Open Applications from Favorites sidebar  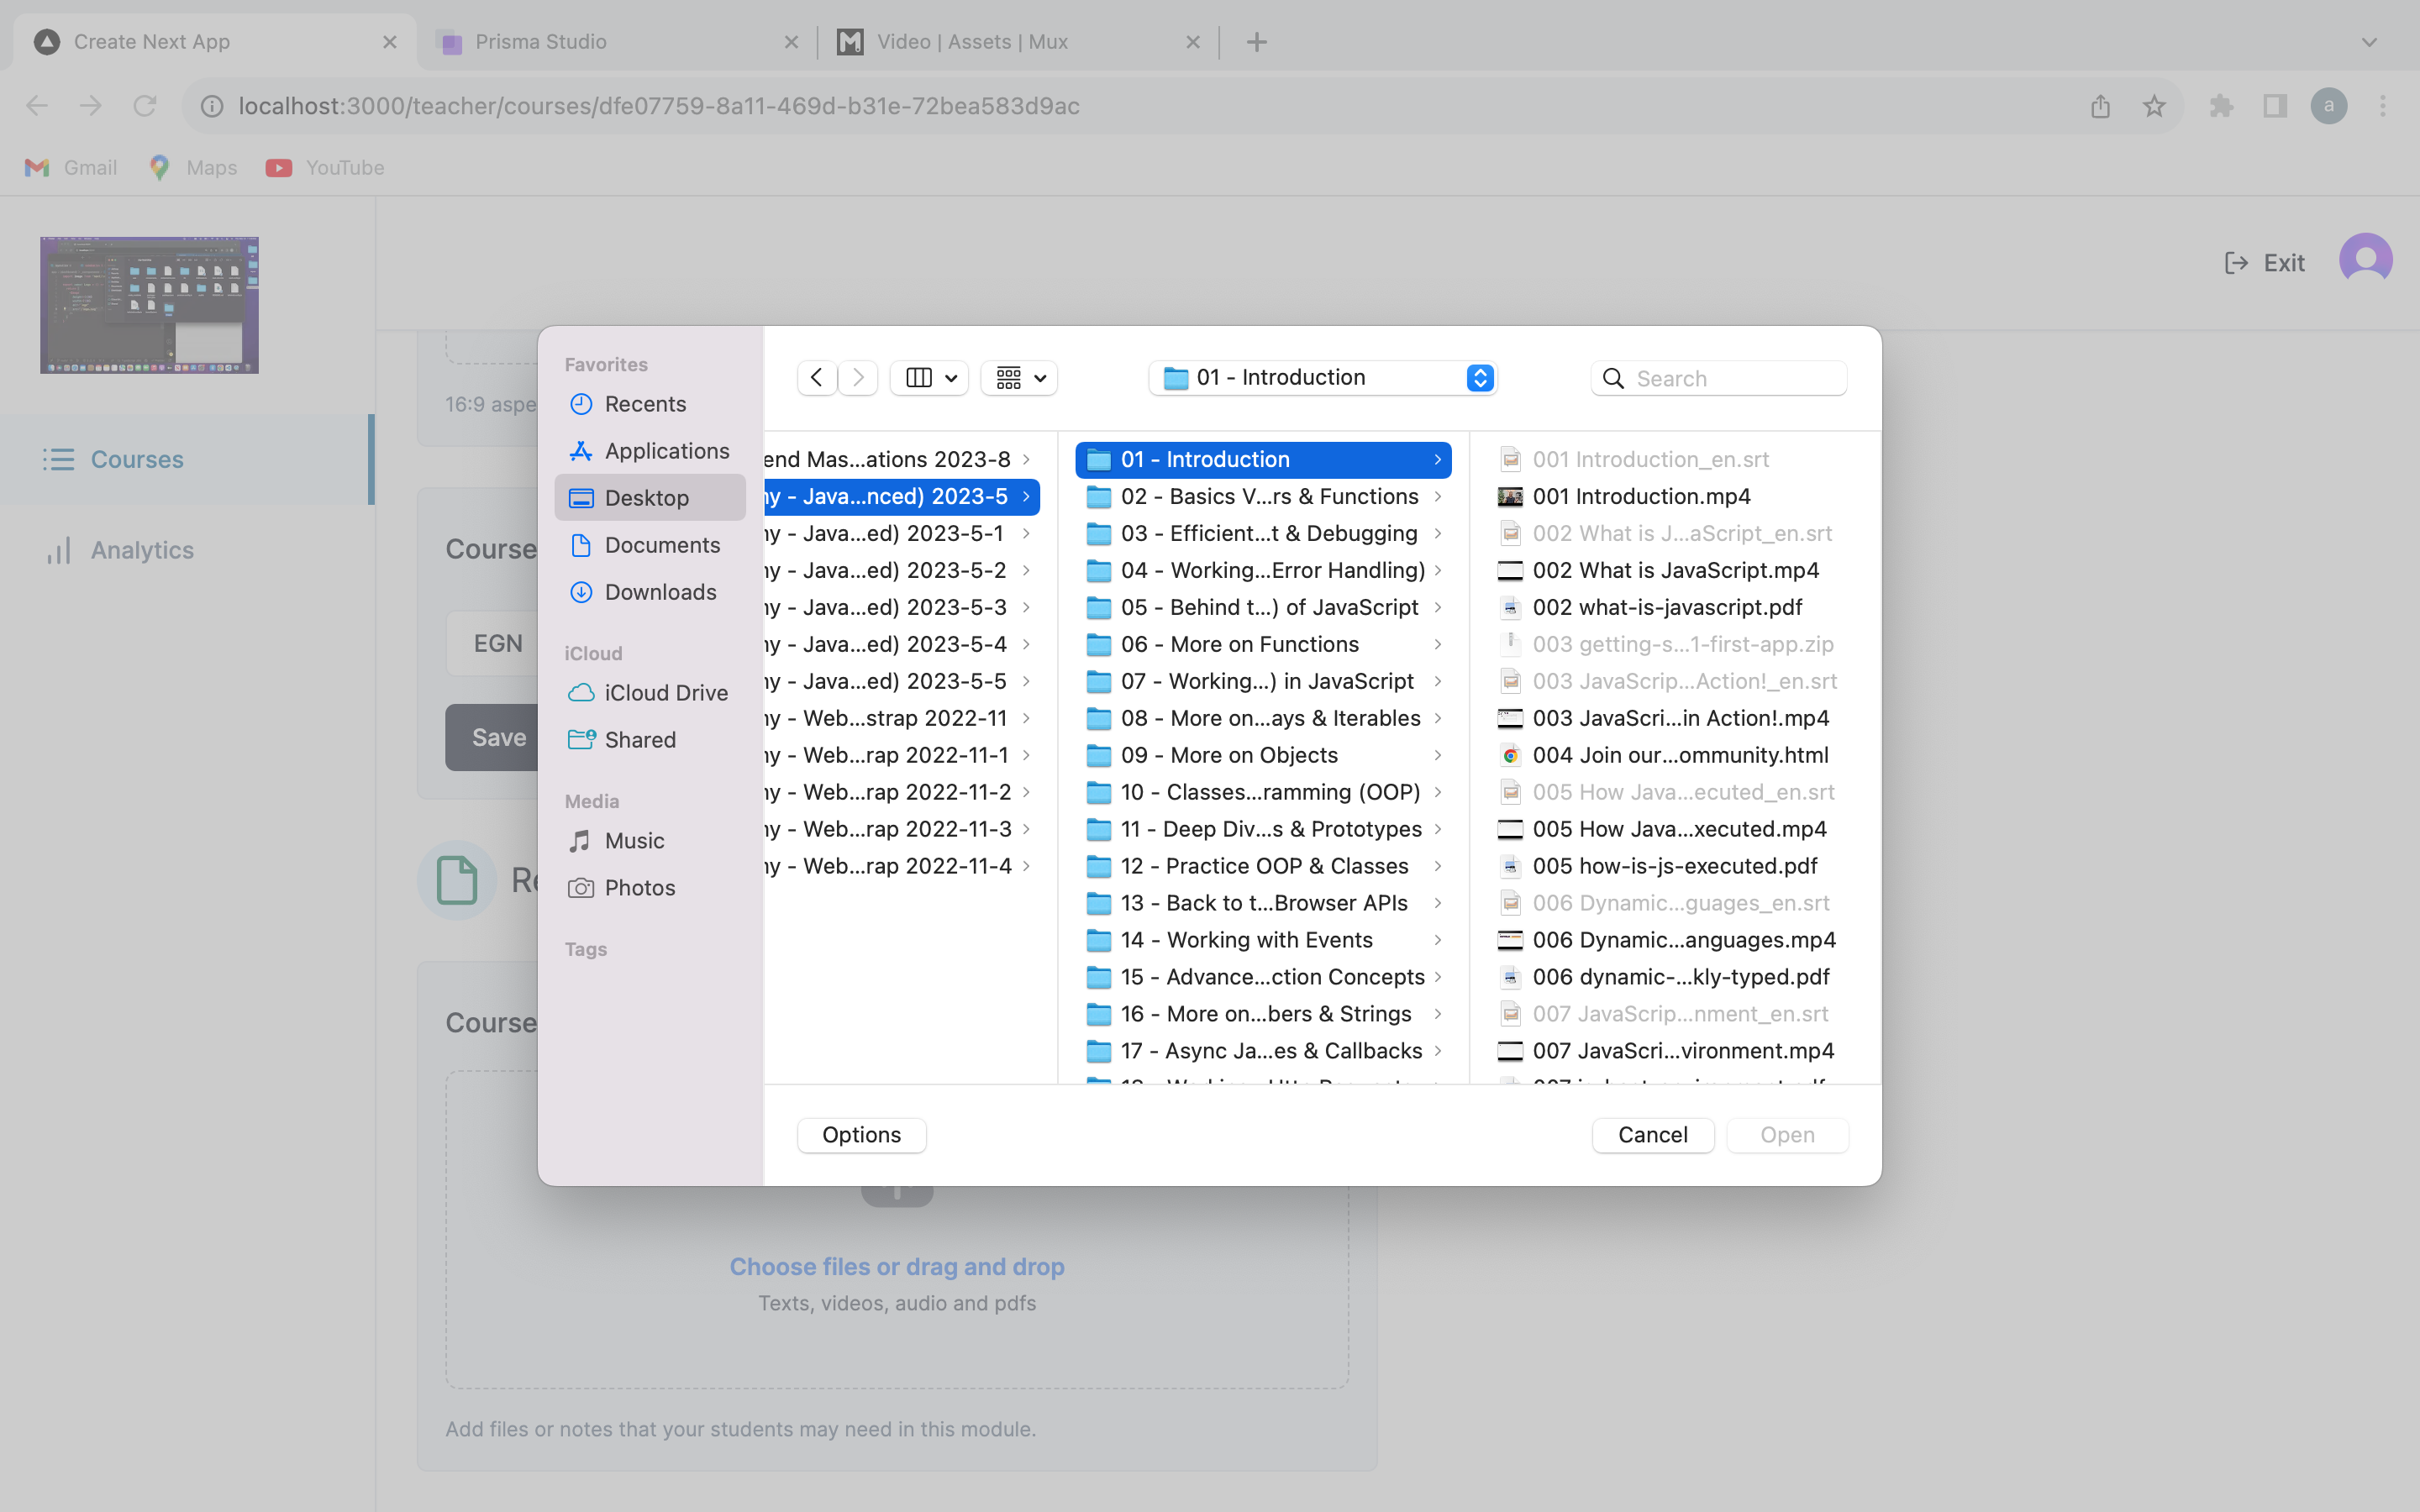666,451
